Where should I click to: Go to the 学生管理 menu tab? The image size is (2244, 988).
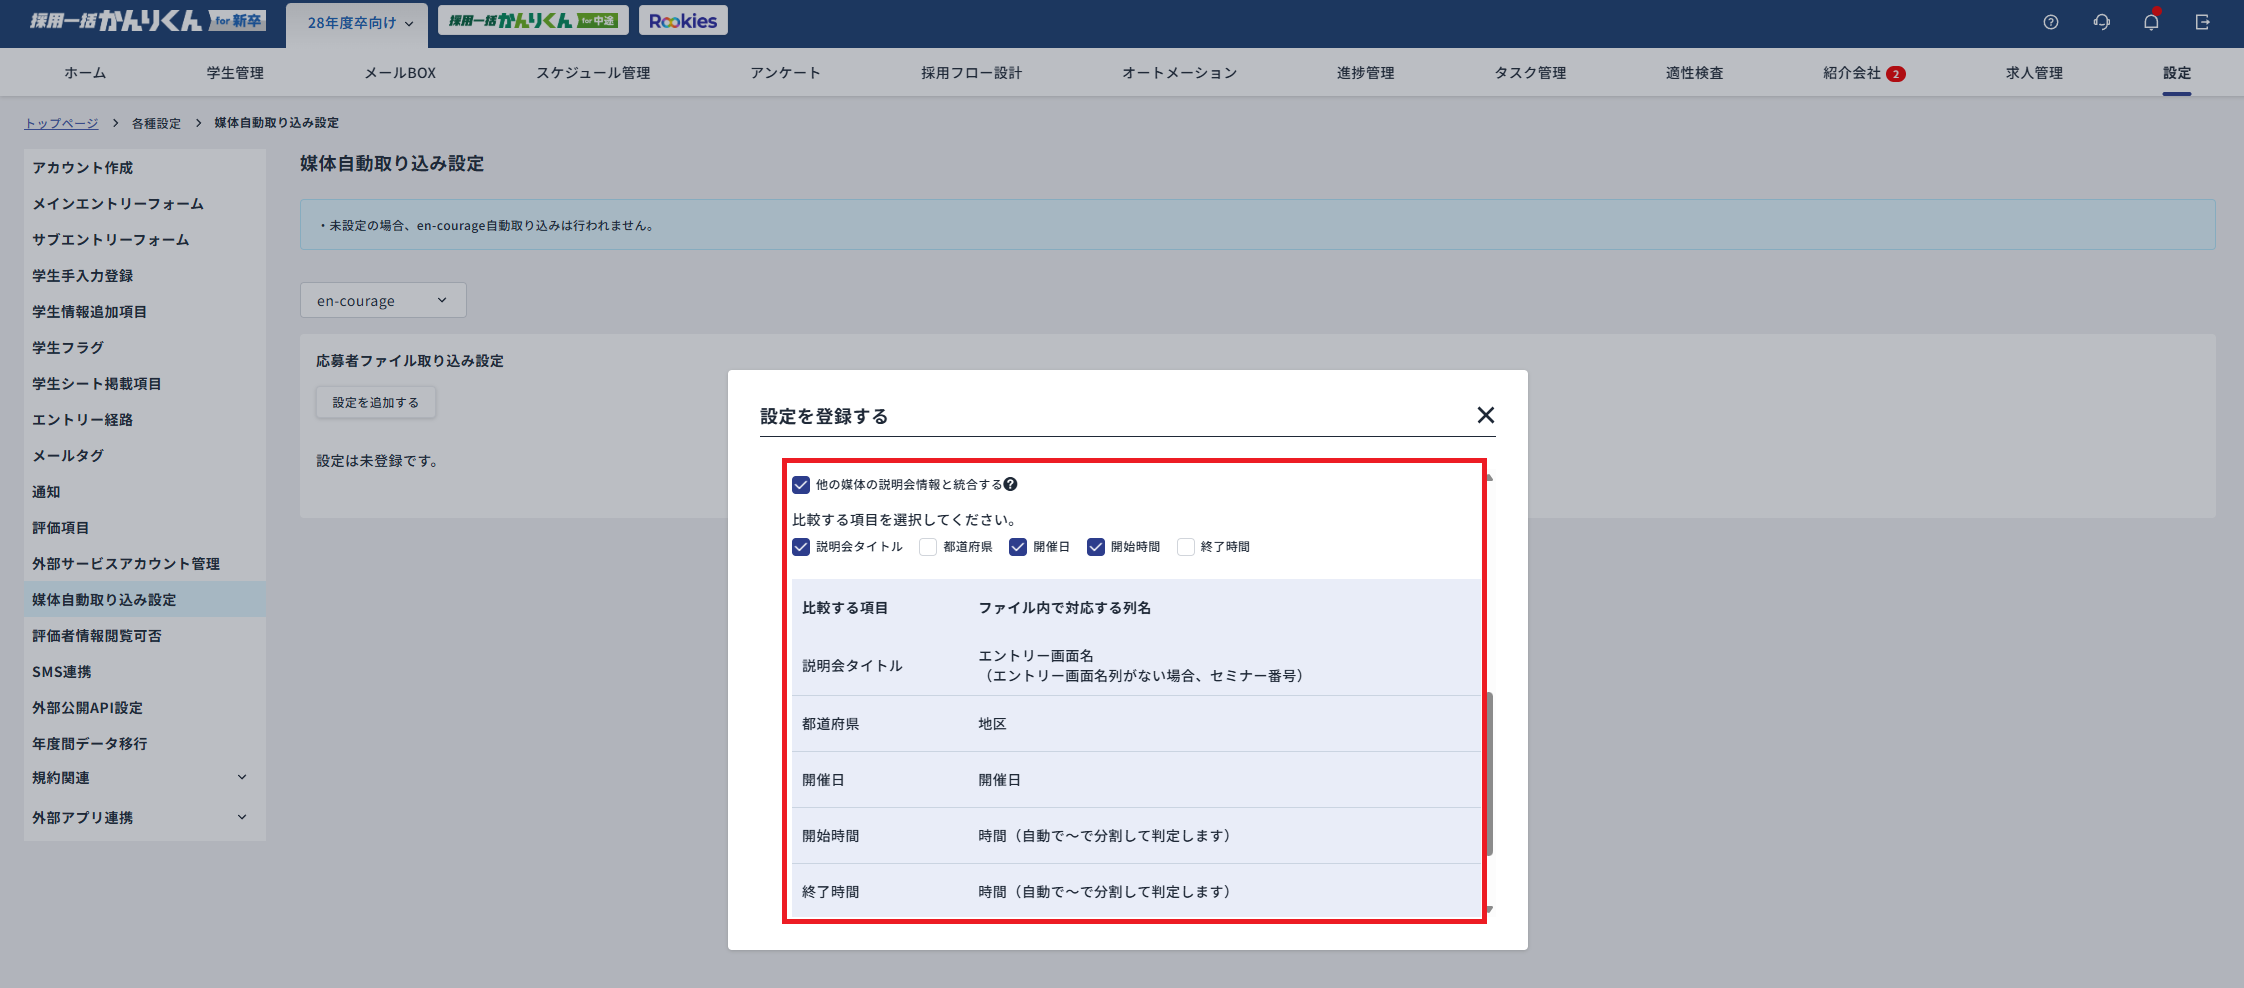(235, 73)
